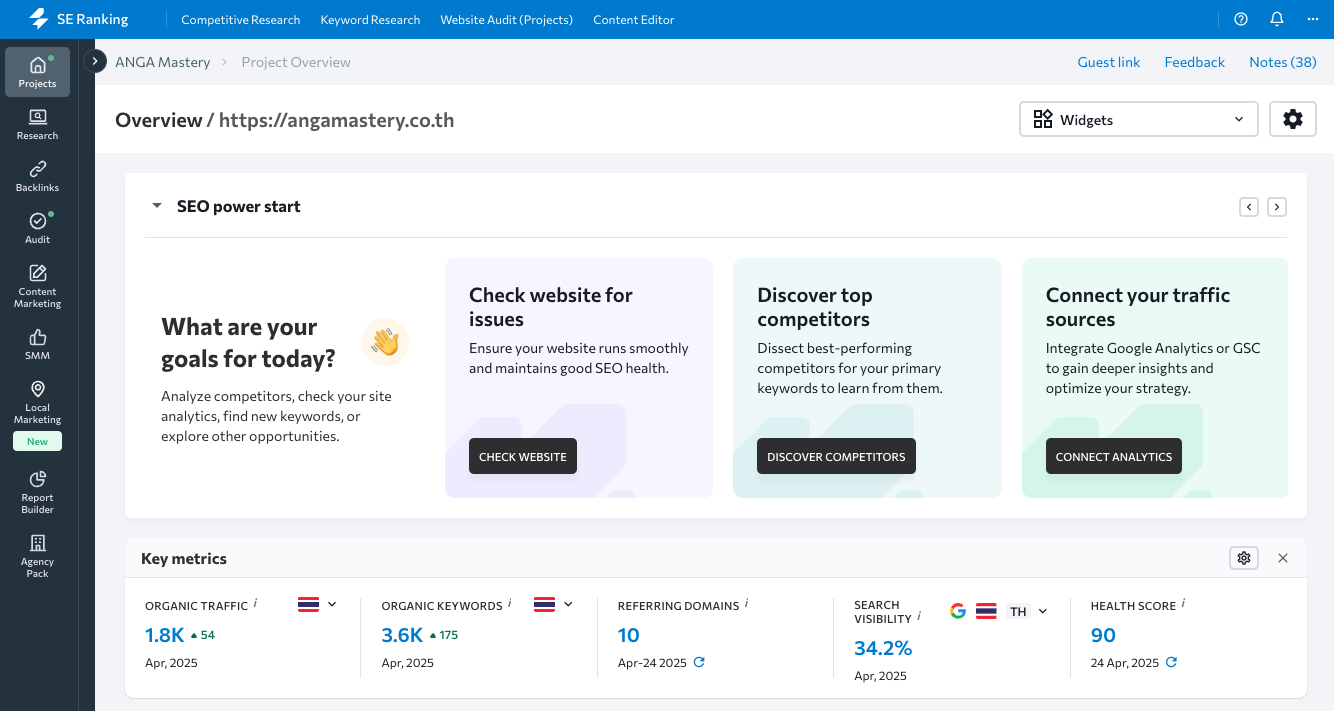
Task: Click the CONNECT ANALYTICS button
Action: point(1114,456)
